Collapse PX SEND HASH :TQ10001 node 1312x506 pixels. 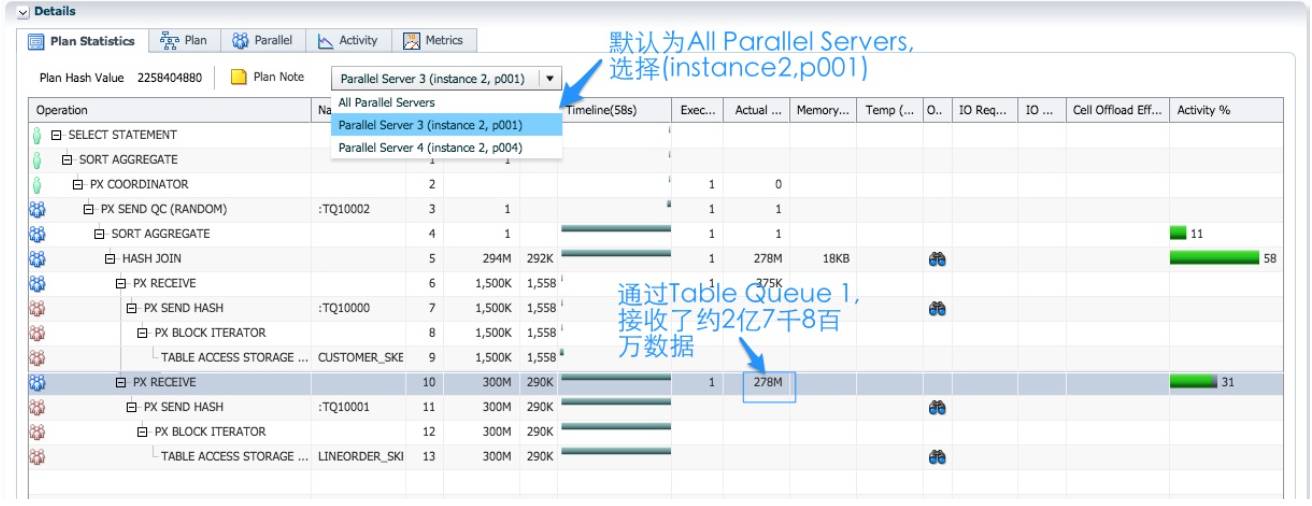(x=132, y=407)
